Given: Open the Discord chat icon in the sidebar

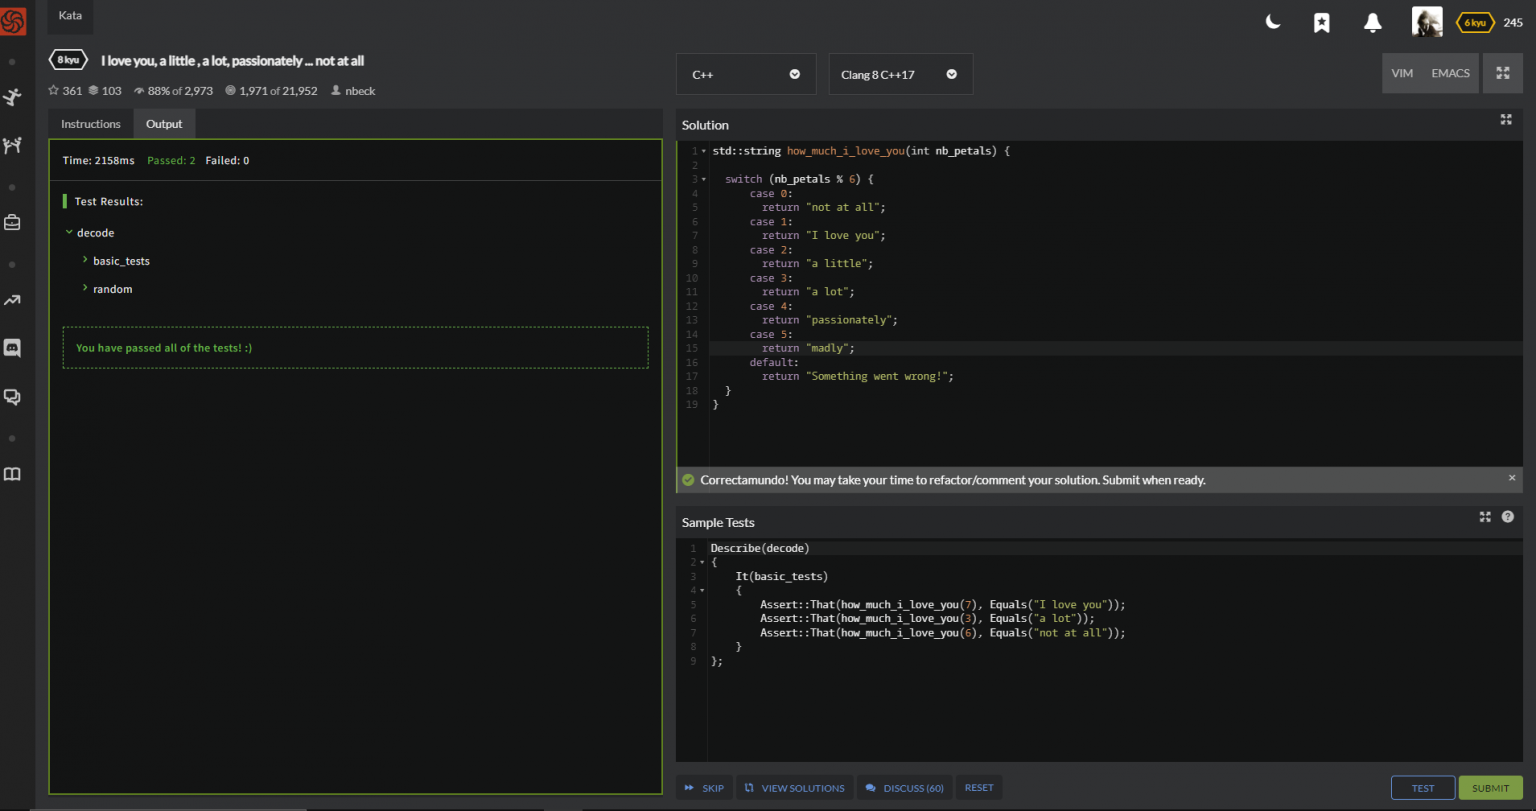Looking at the screenshot, I should pyautogui.click(x=13, y=348).
